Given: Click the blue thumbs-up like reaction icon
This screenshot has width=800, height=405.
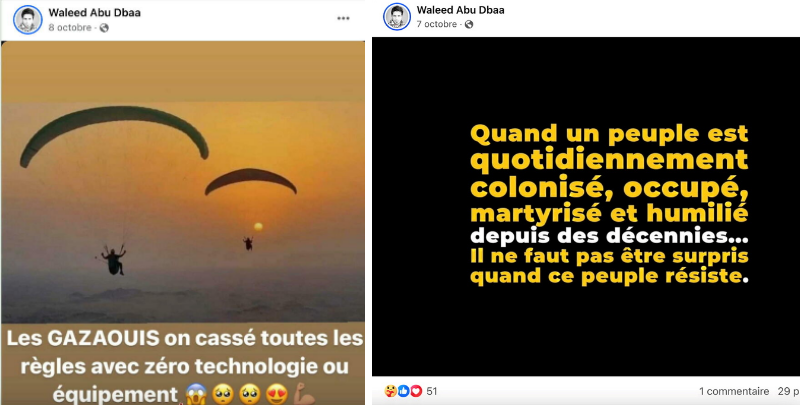Looking at the screenshot, I should (404, 391).
